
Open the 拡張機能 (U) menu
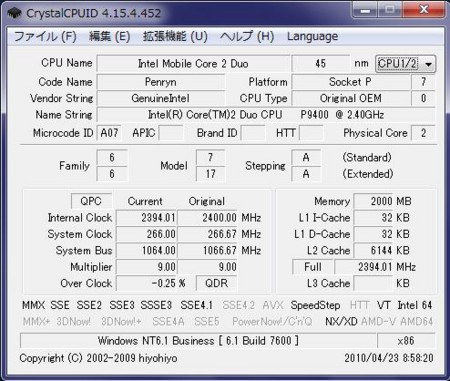tap(175, 36)
